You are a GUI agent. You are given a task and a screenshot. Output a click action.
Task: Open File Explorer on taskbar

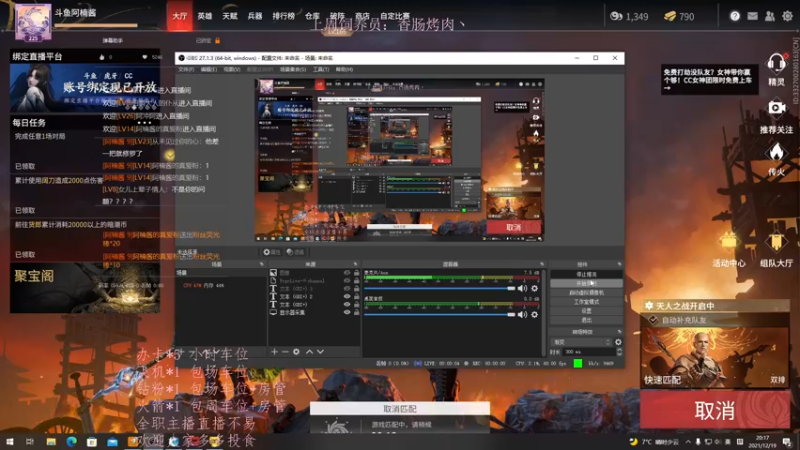pos(51,442)
